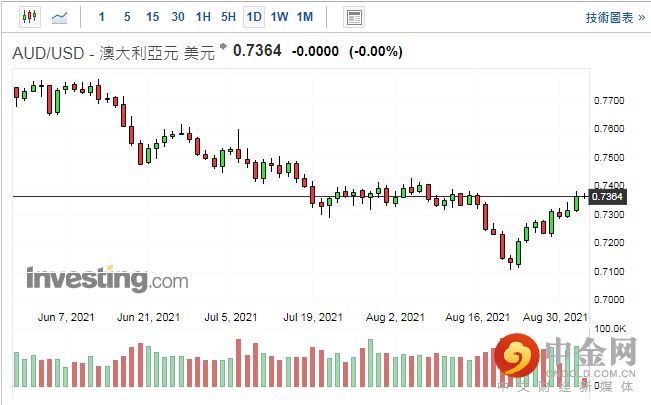Click the Jul 19, 2021 date marker
The image size is (651, 405).
(315, 317)
